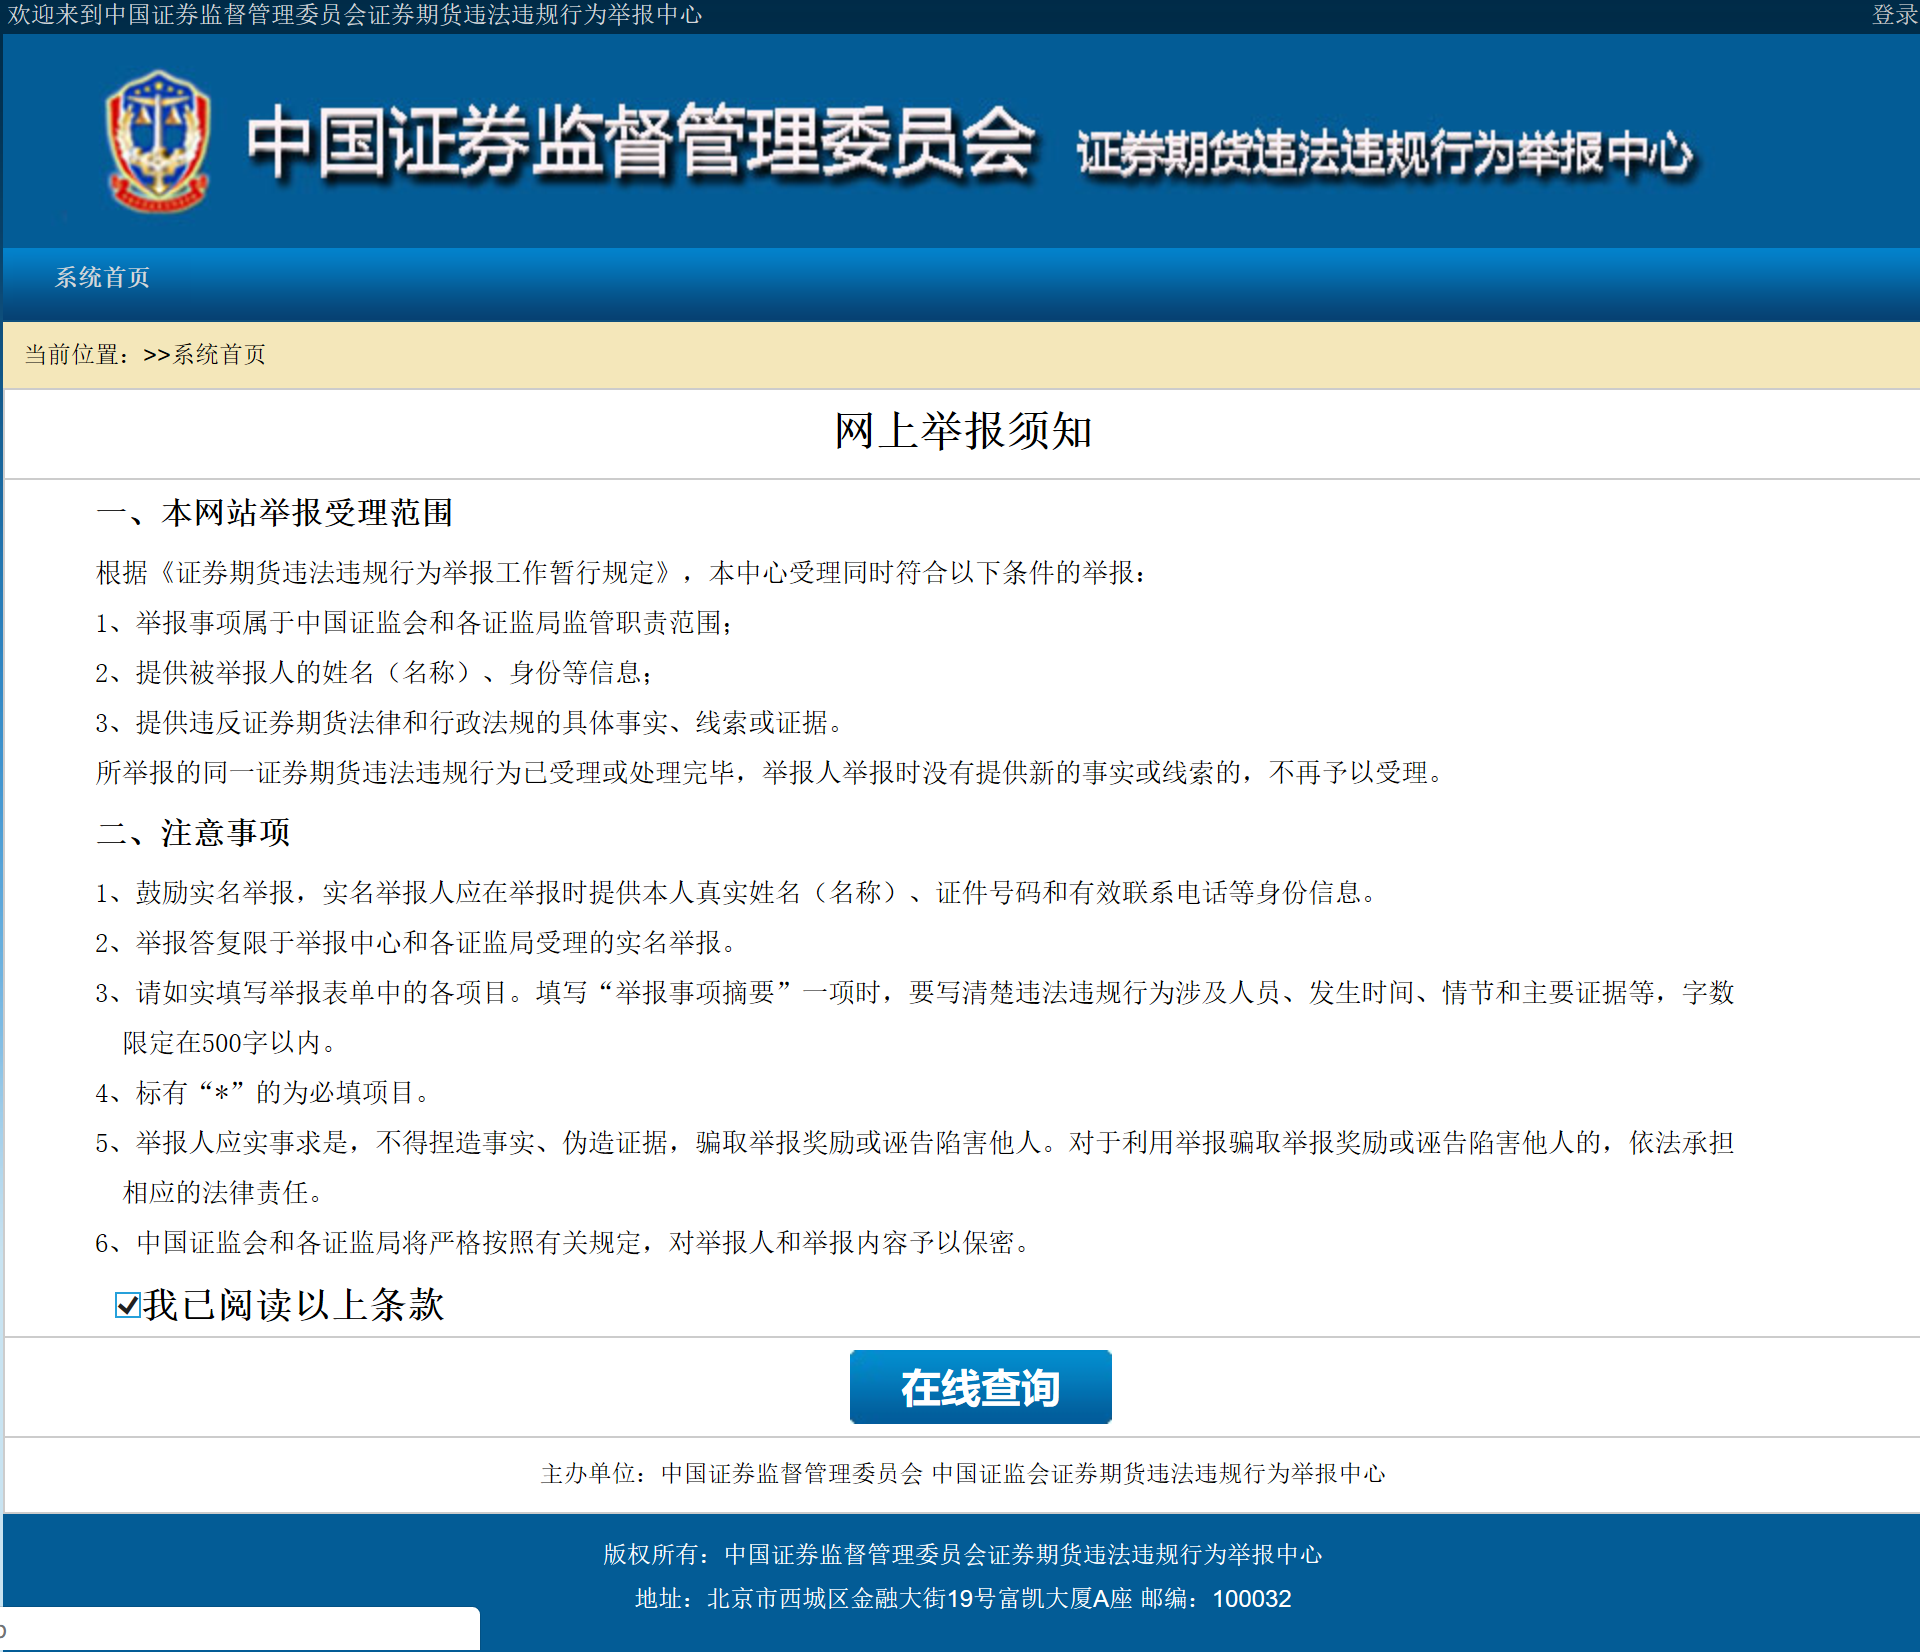Viewport: 1920px width, 1652px height.
Task: Click the CSRC emblem logo
Action: (x=158, y=140)
